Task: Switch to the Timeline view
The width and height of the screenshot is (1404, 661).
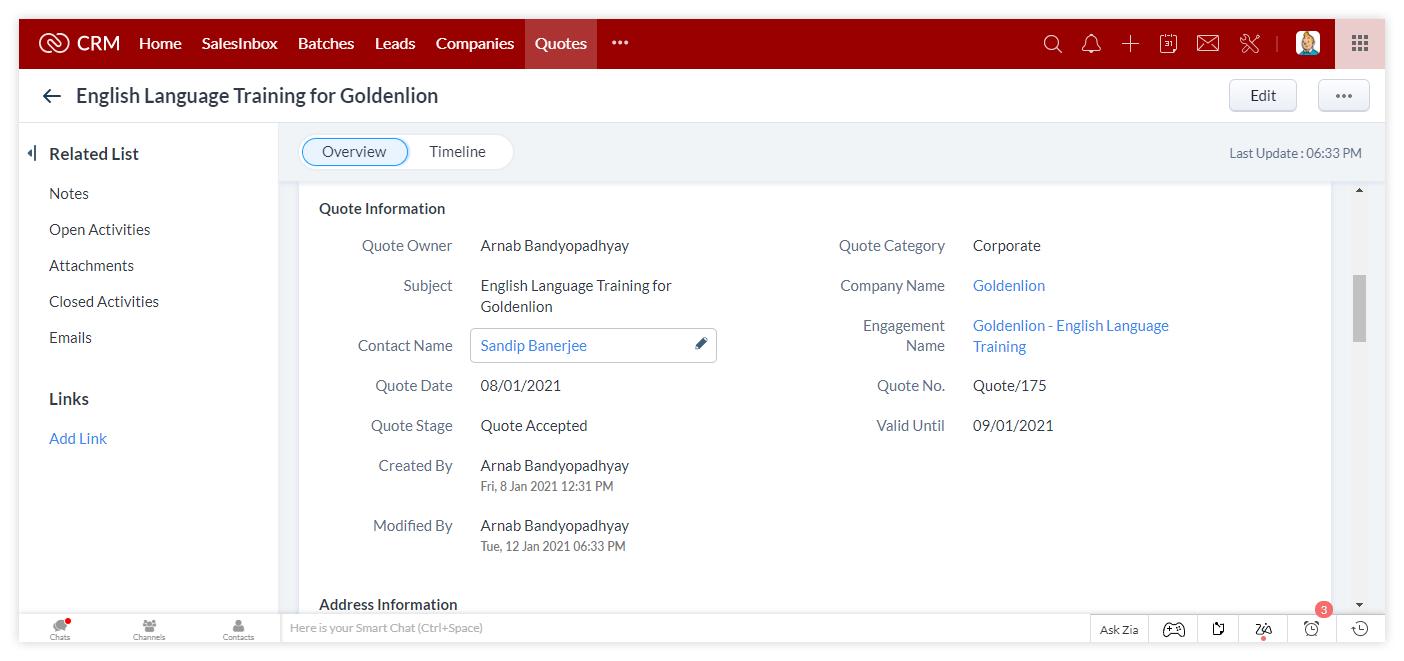Action: coord(458,152)
